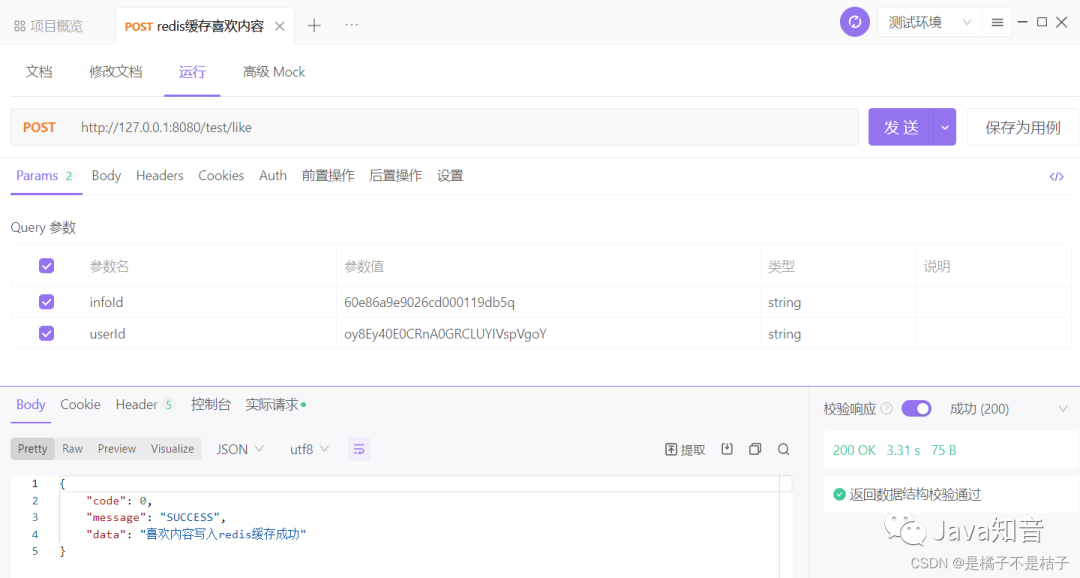Open the JSON format dropdown
This screenshot has width=1080, height=578.
pos(239,449)
